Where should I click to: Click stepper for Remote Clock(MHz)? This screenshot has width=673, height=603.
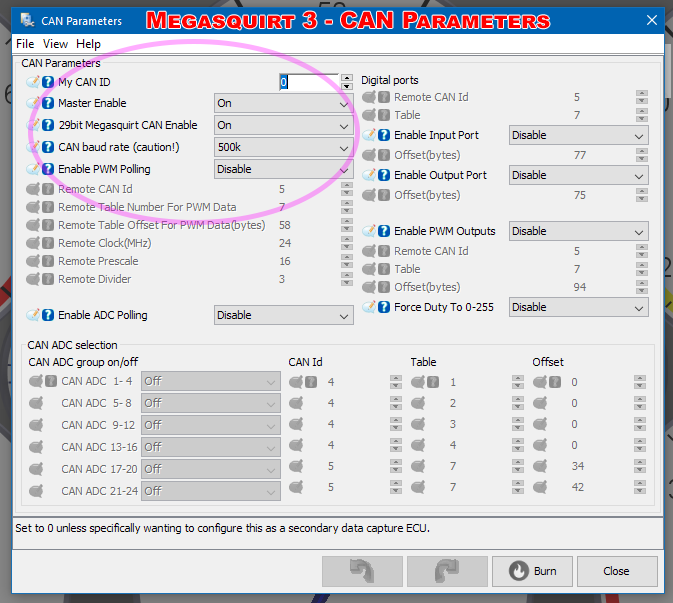347,243
